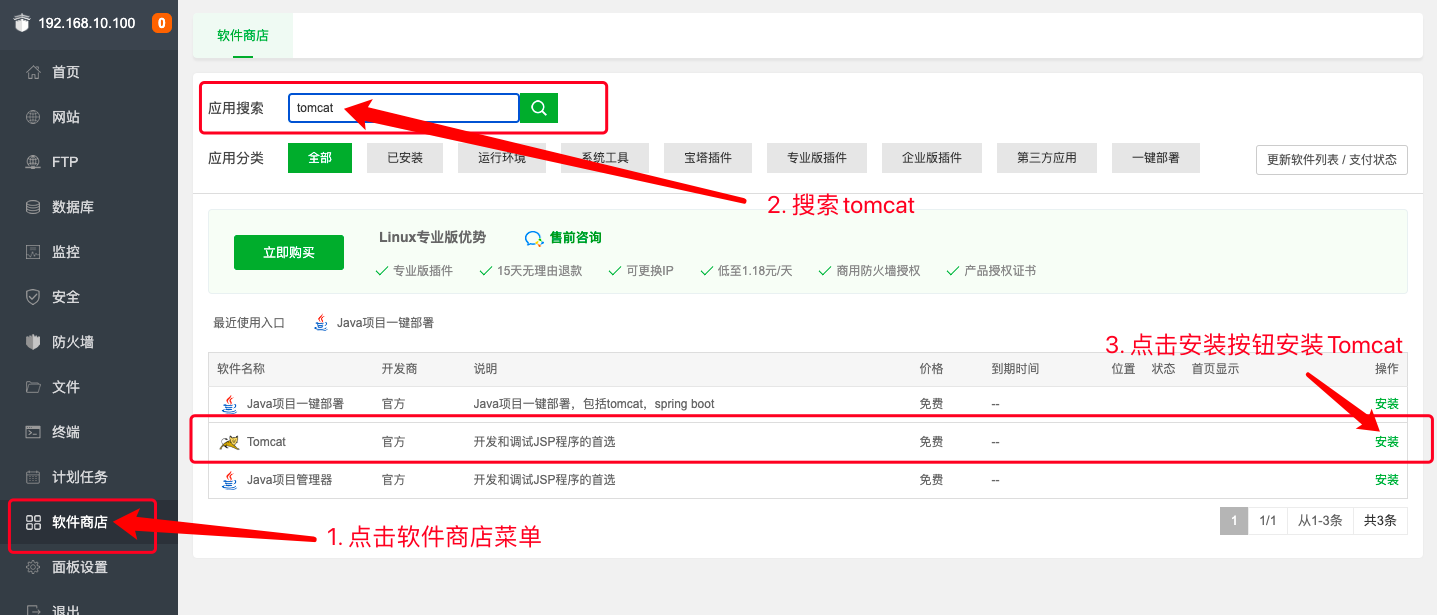Click the 共3条 total count label
This screenshot has height=615, width=1437.
(1381, 520)
